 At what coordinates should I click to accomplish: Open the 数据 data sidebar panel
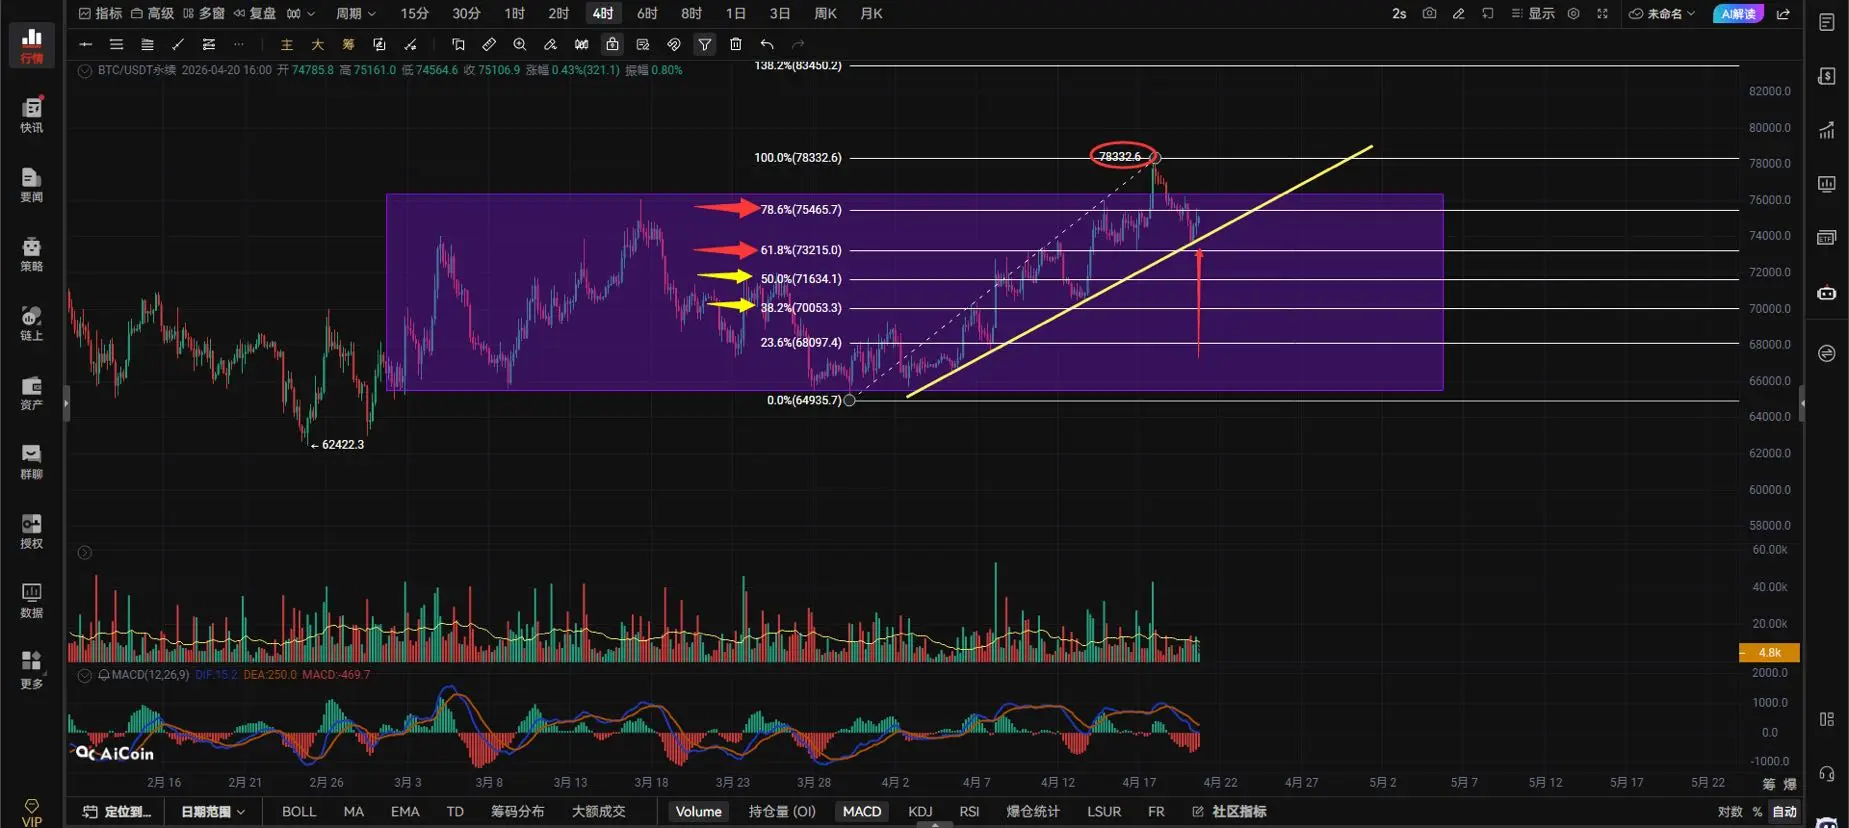coord(32,601)
